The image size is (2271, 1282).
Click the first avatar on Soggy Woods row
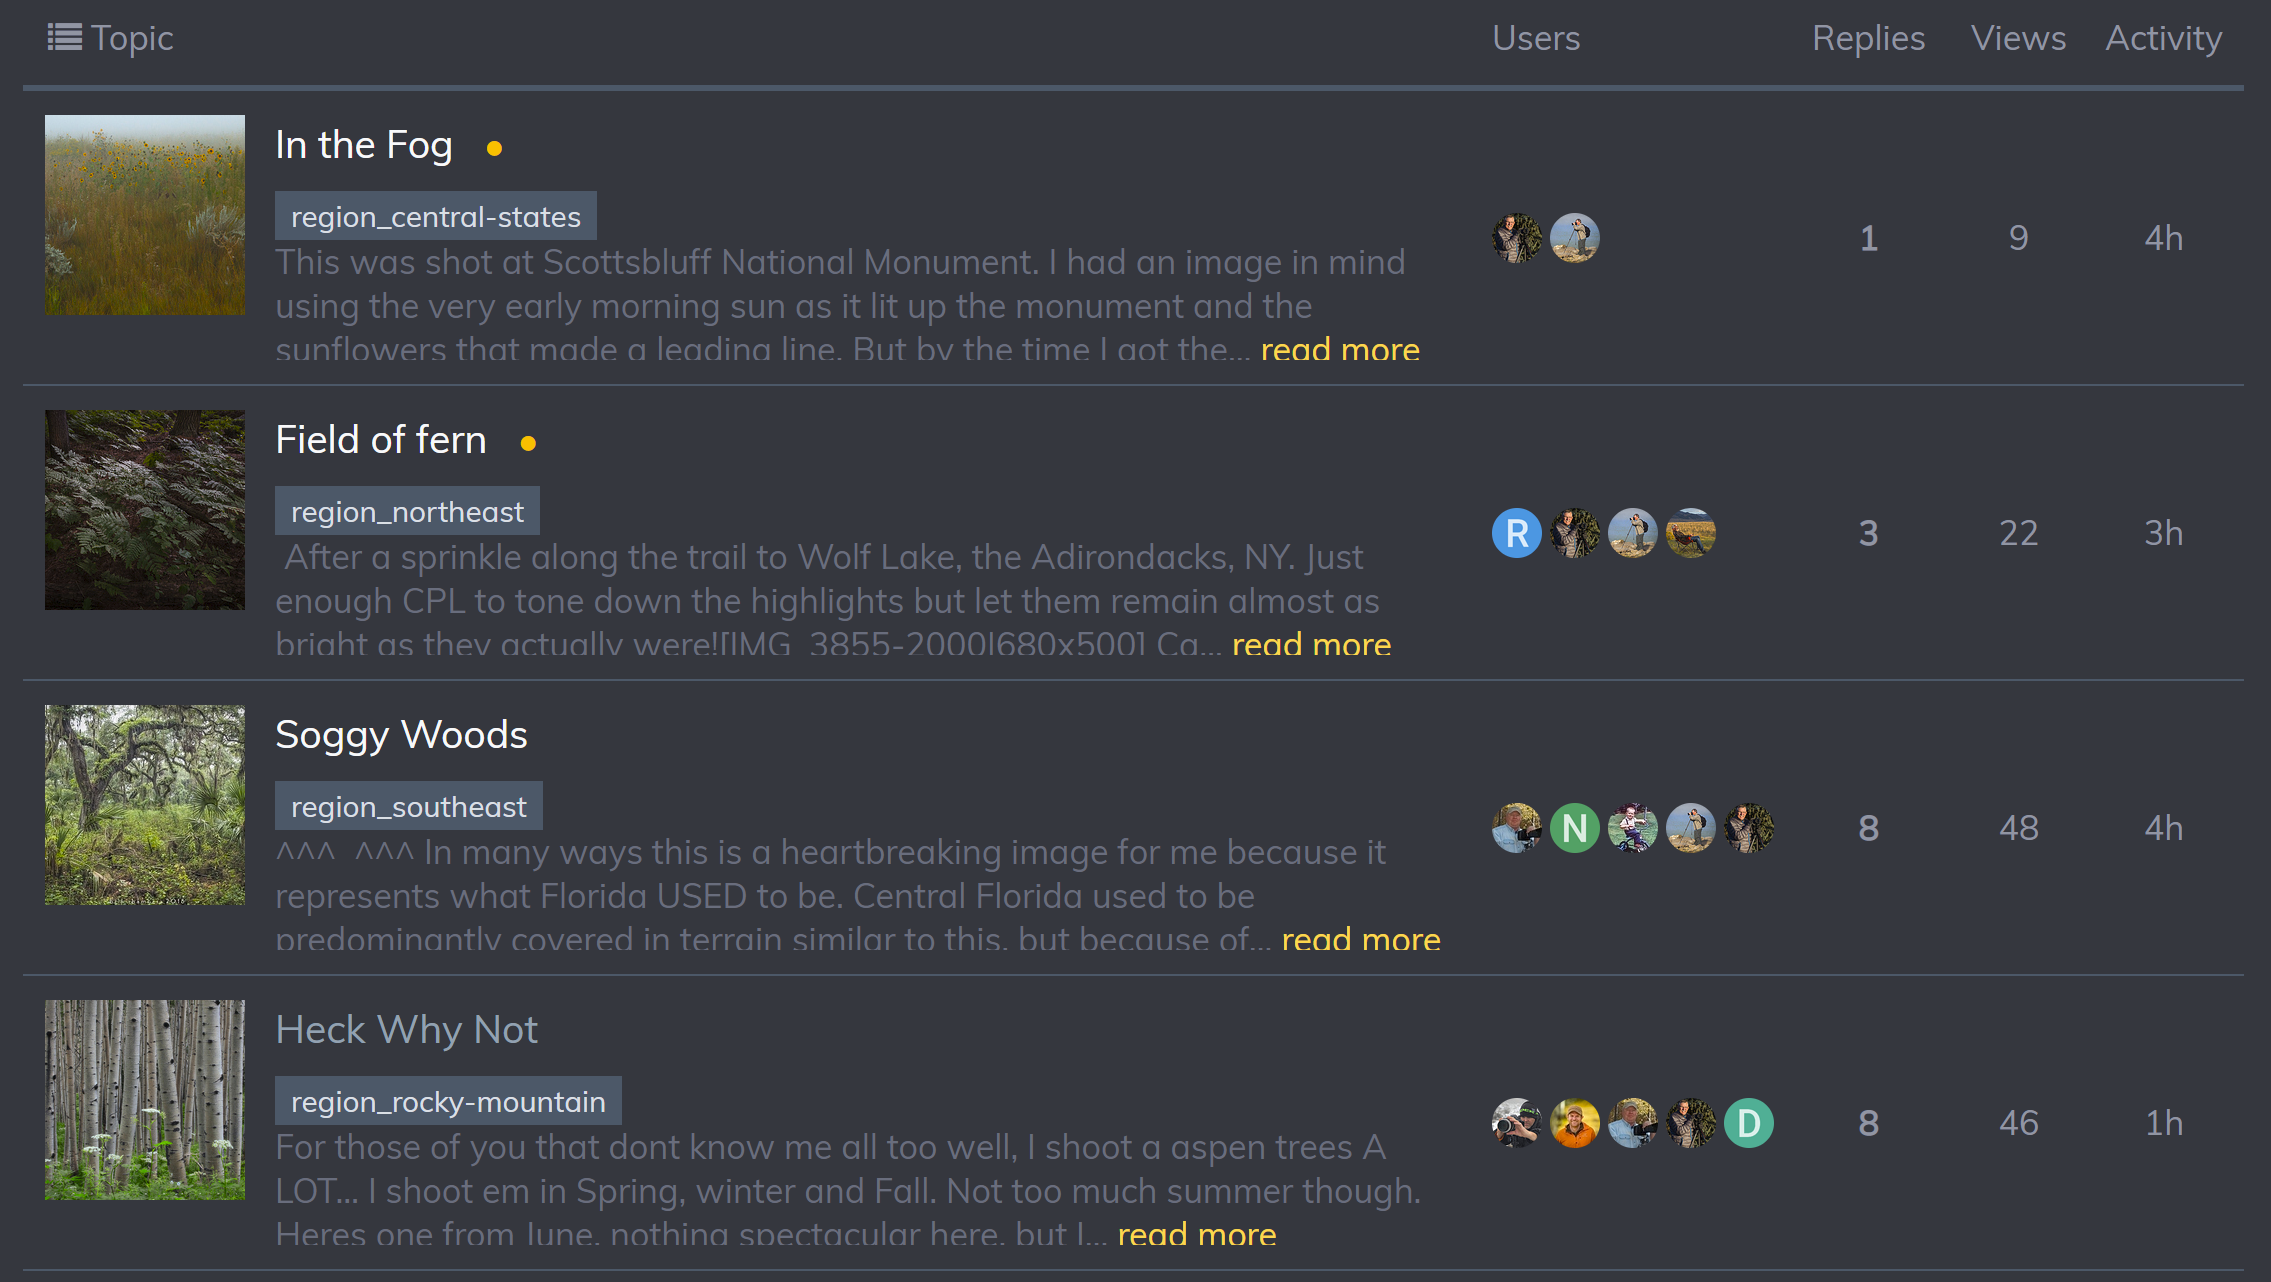click(x=1516, y=828)
